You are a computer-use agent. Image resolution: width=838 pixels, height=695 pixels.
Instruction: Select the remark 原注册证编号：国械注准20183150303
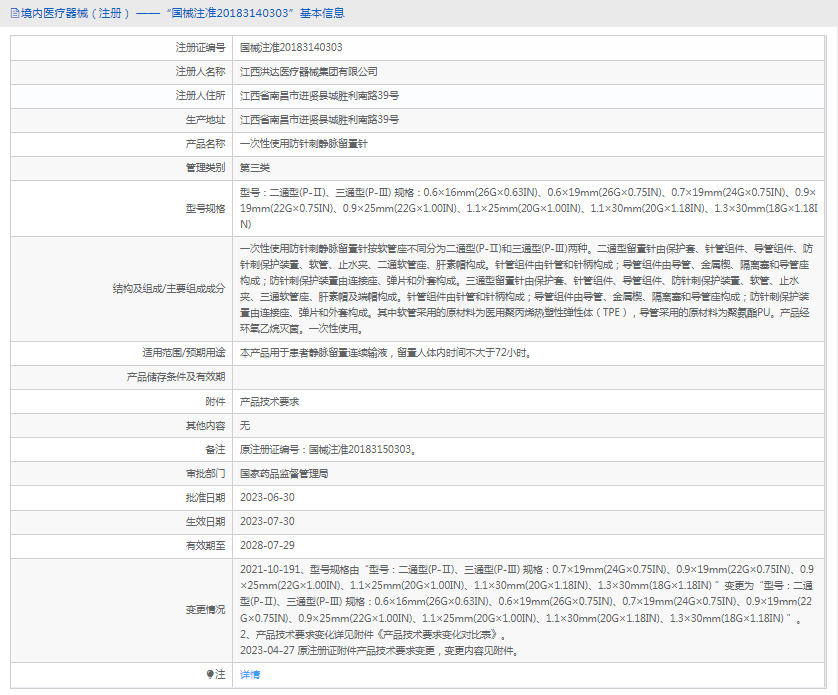pos(328,450)
